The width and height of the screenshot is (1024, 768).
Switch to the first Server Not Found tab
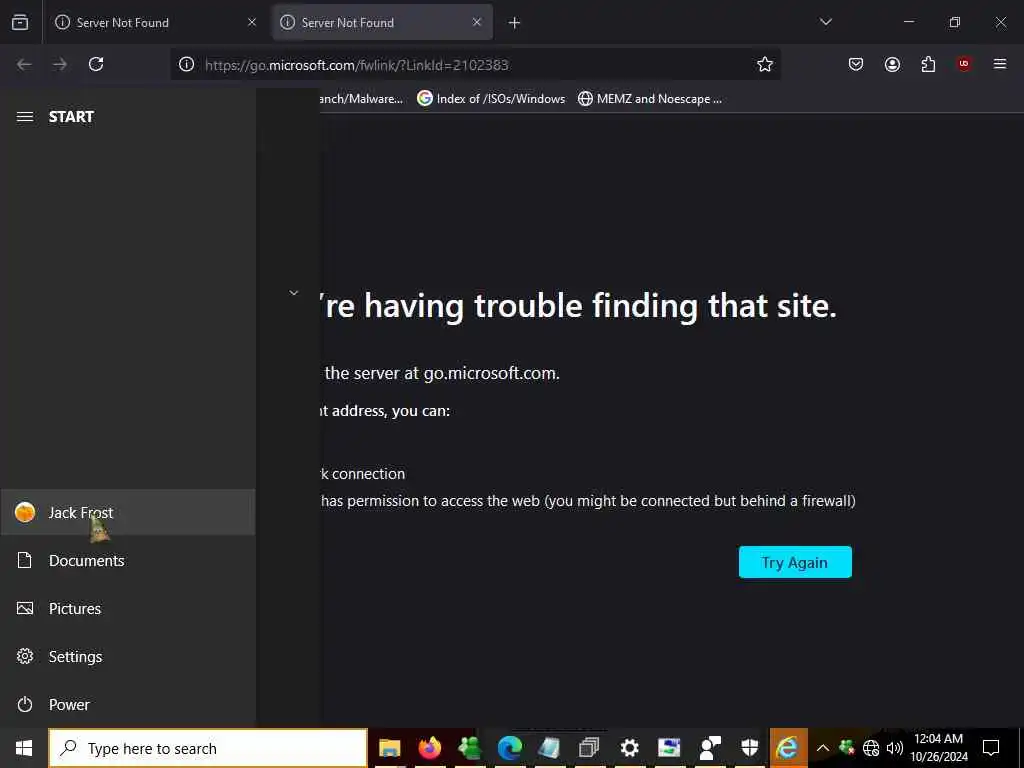tap(155, 22)
